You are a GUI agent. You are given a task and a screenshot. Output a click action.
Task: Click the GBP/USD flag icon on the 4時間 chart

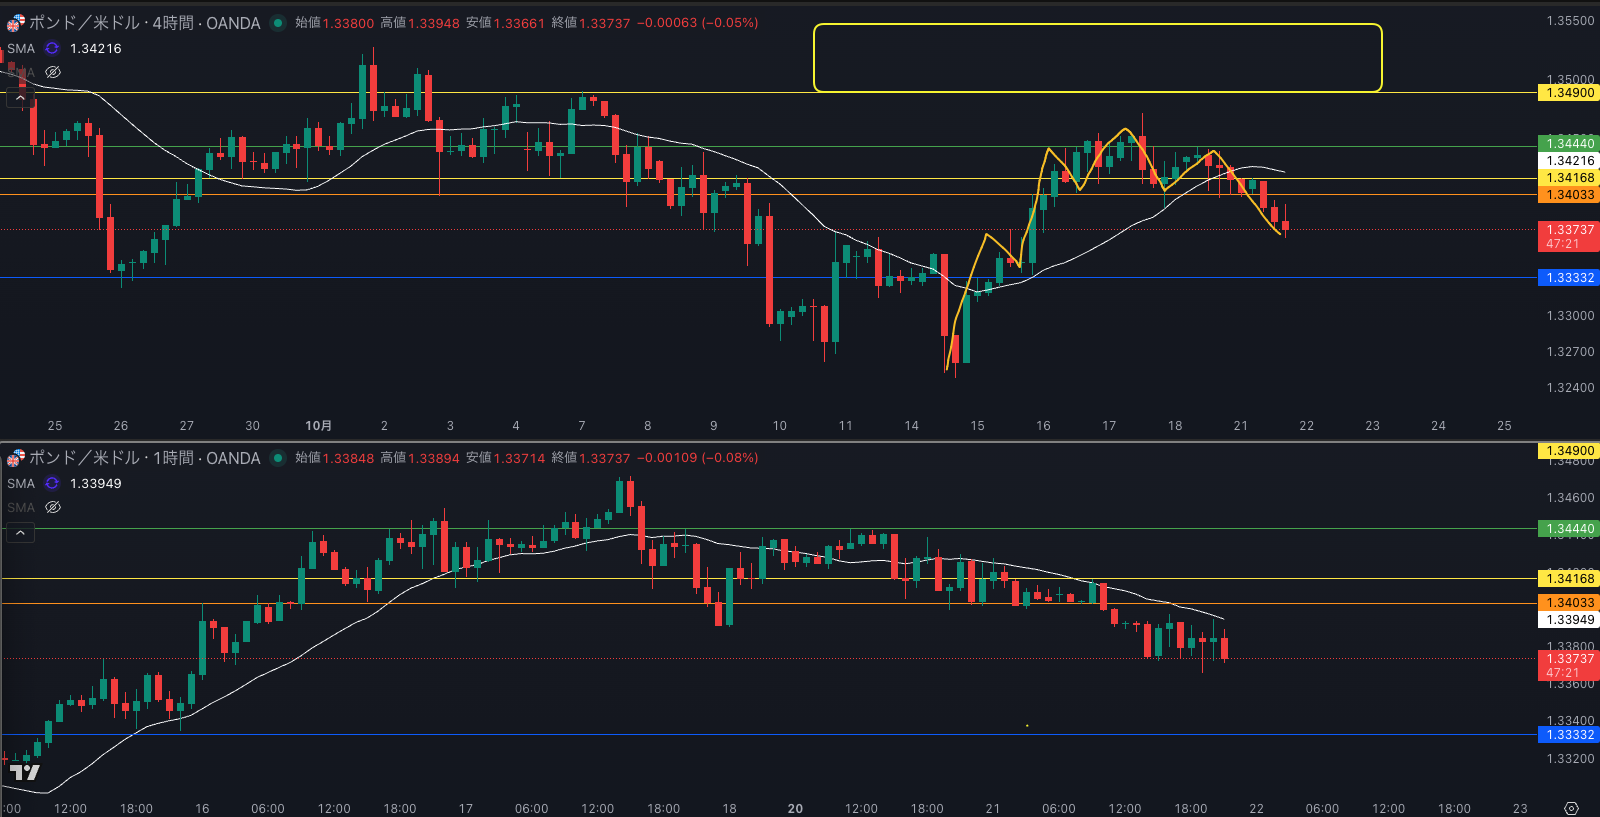[x=16, y=23]
